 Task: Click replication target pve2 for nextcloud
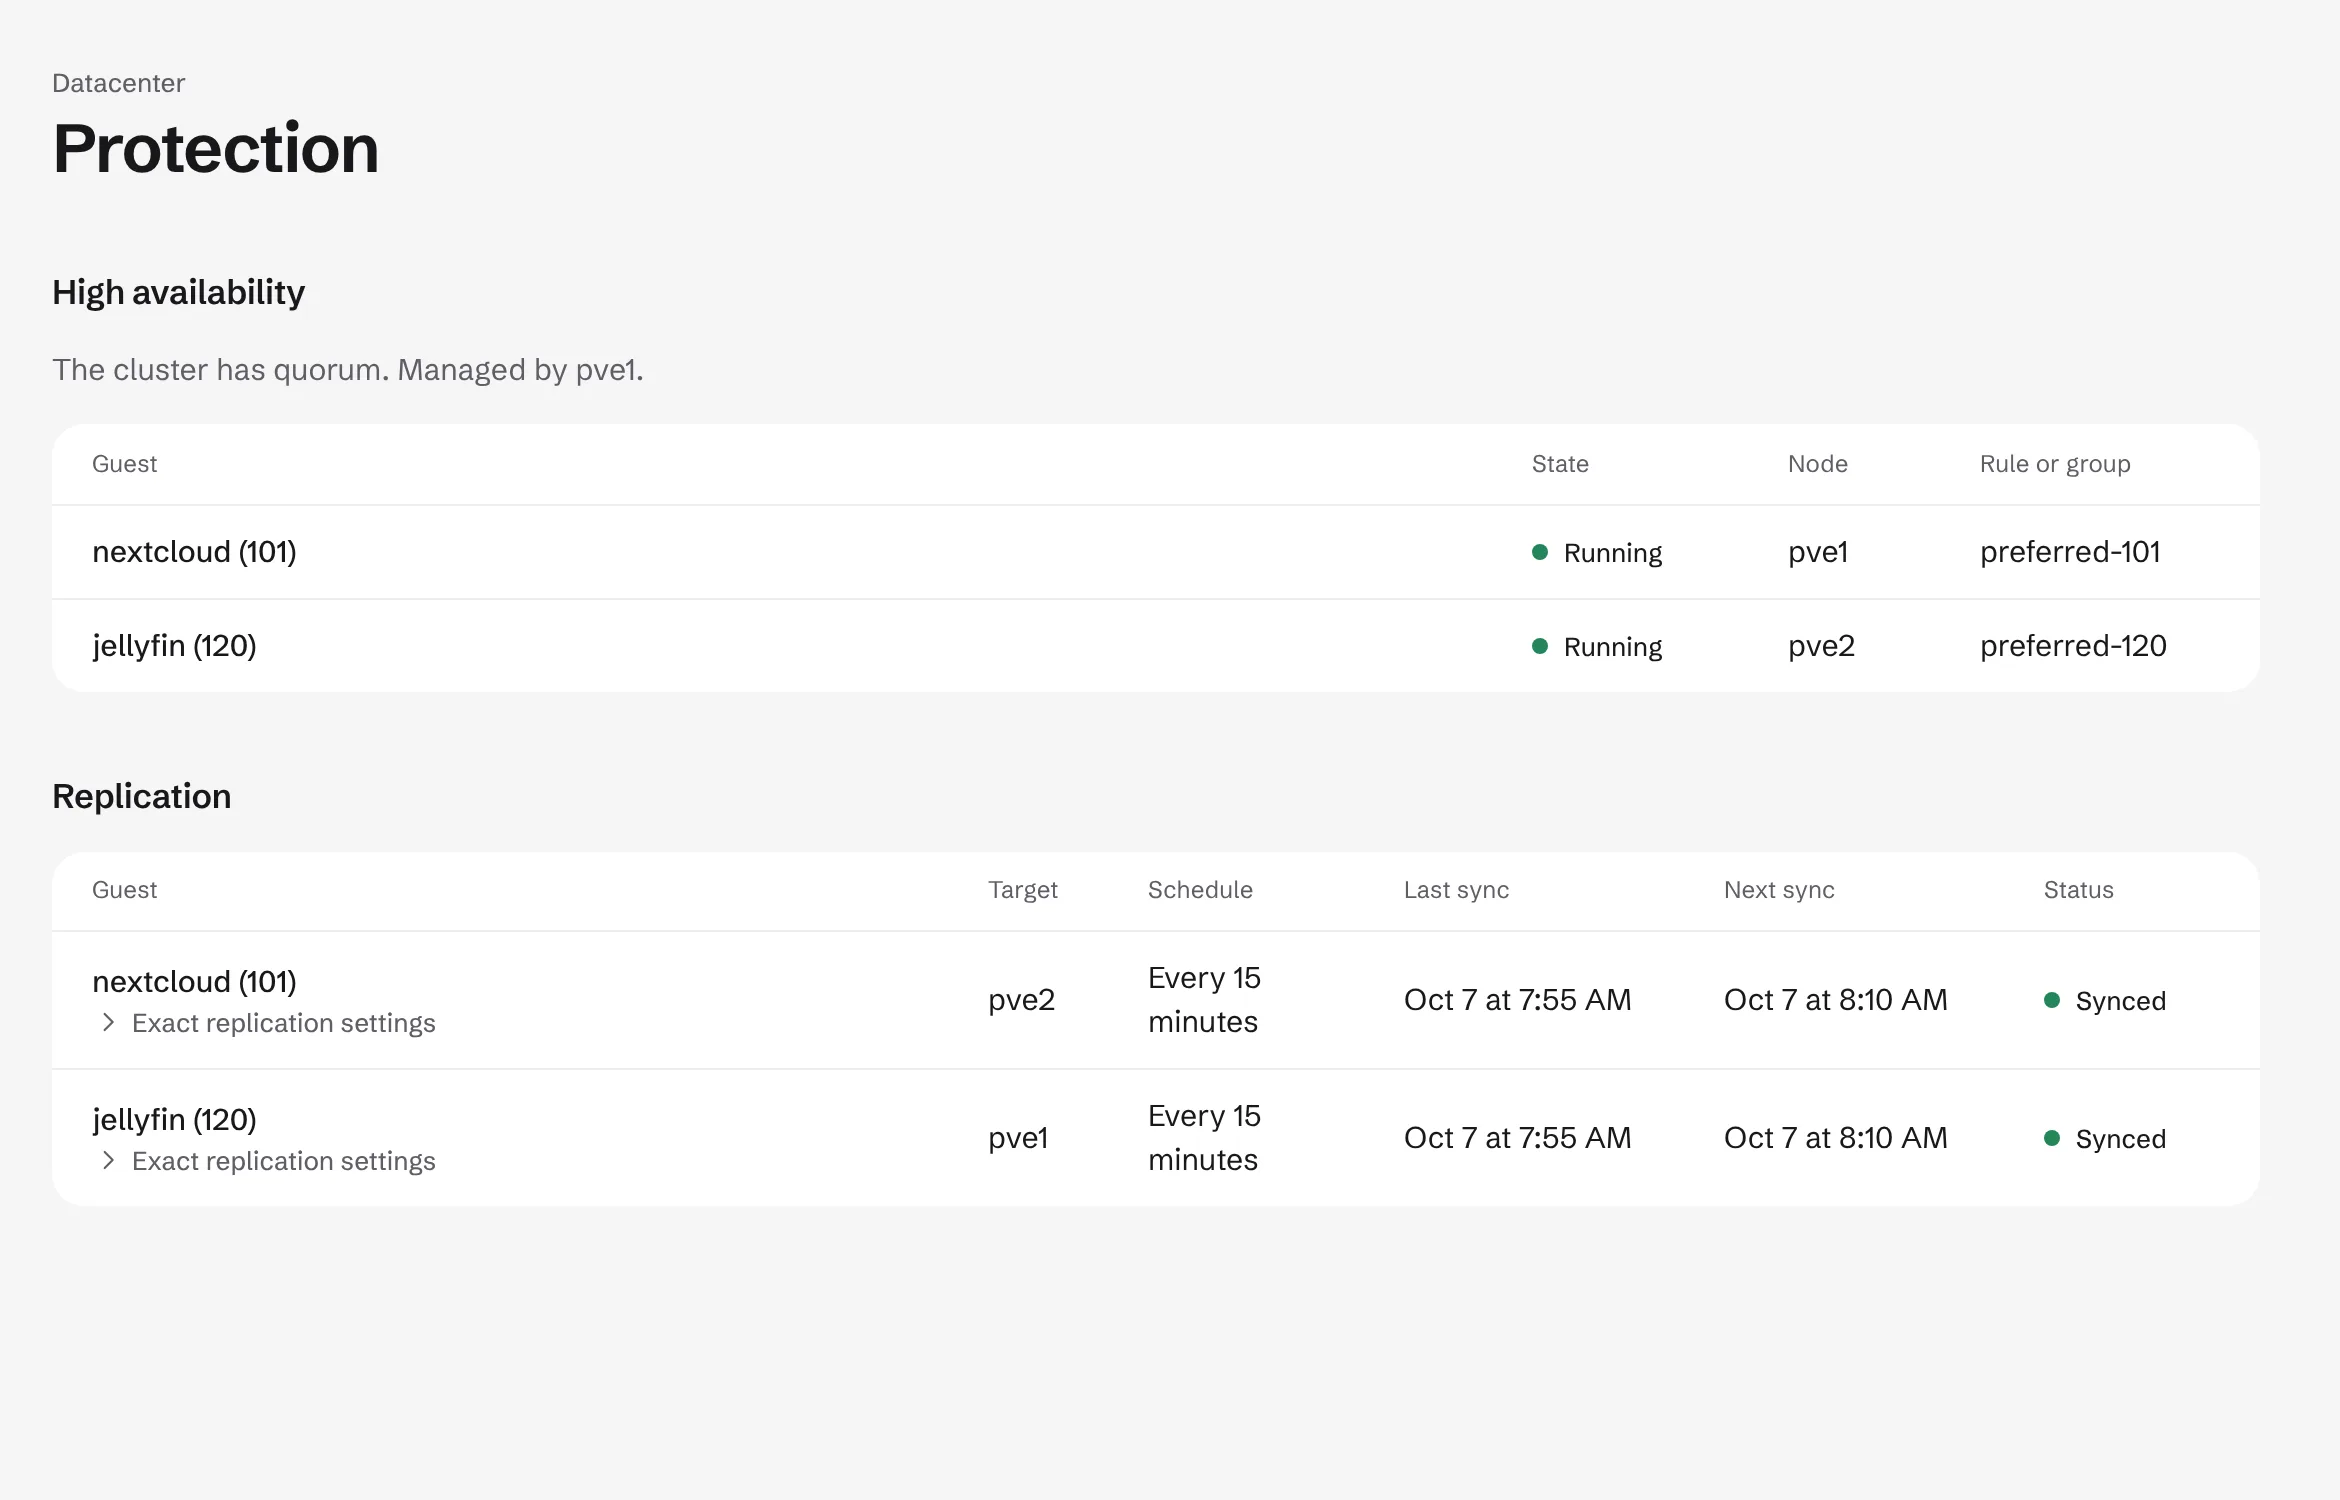pos(1021,1000)
